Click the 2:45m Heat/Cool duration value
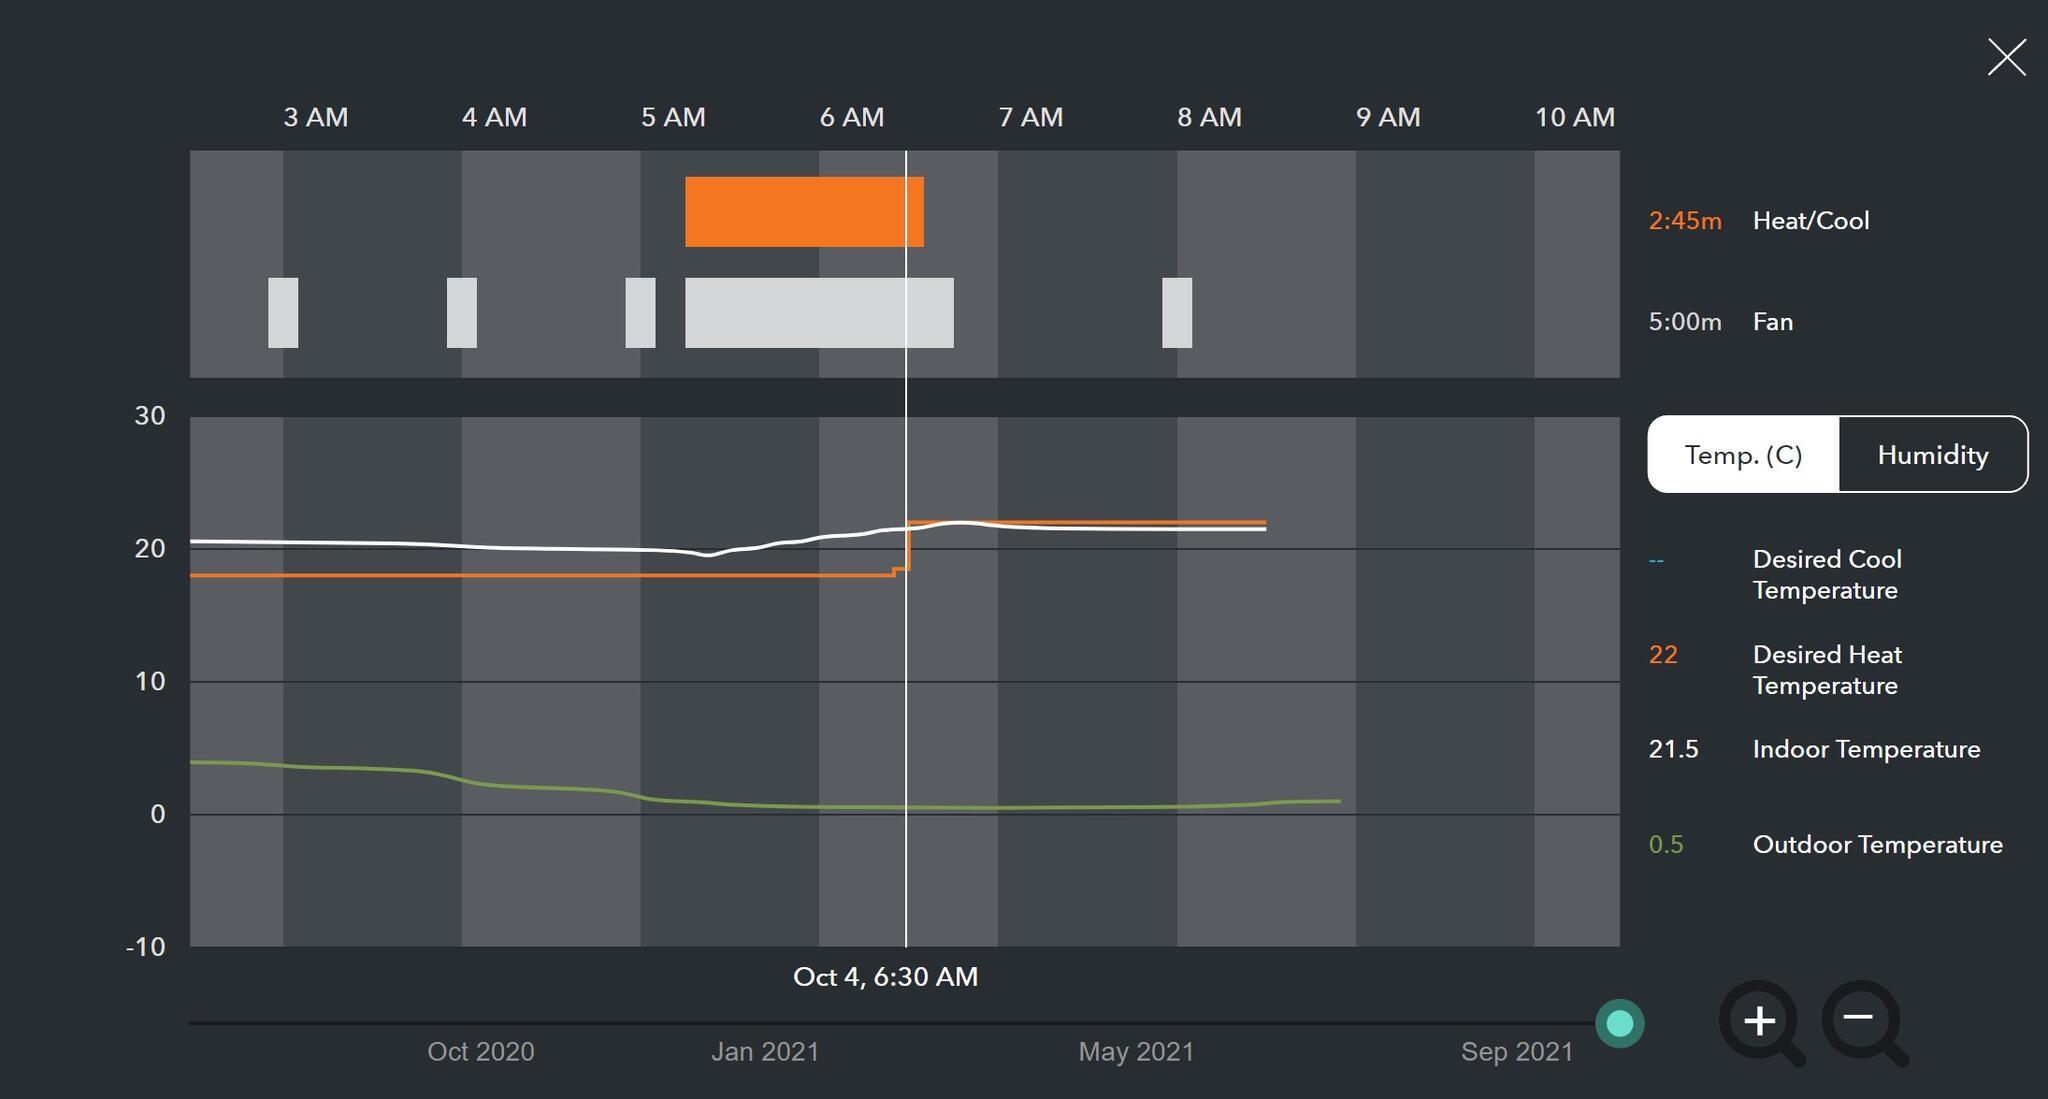Viewport: 2048px width, 1099px height. click(1685, 221)
